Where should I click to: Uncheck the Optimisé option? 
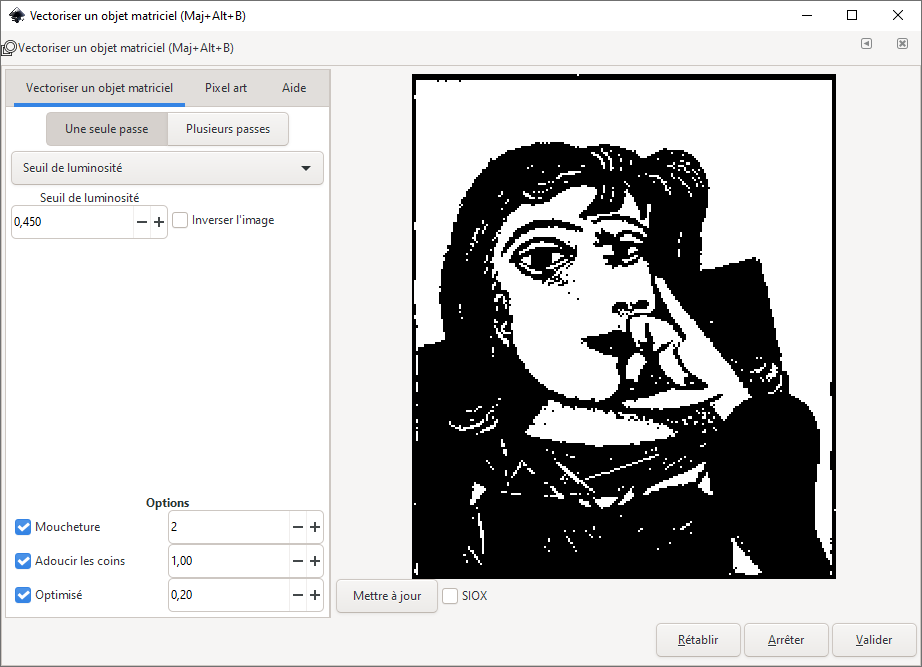23,595
